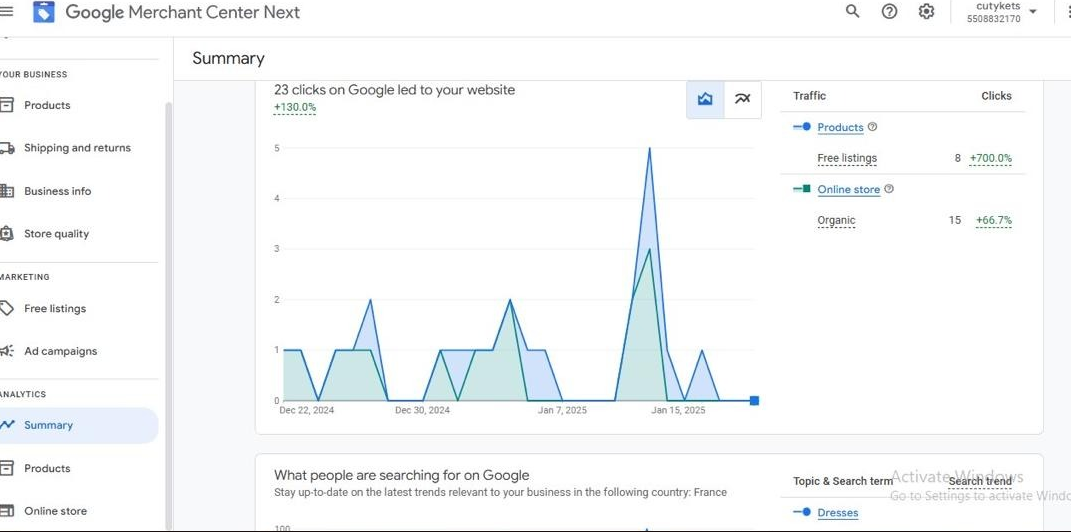
Task: Click the Dresses search topic link
Action: [837, 513]
